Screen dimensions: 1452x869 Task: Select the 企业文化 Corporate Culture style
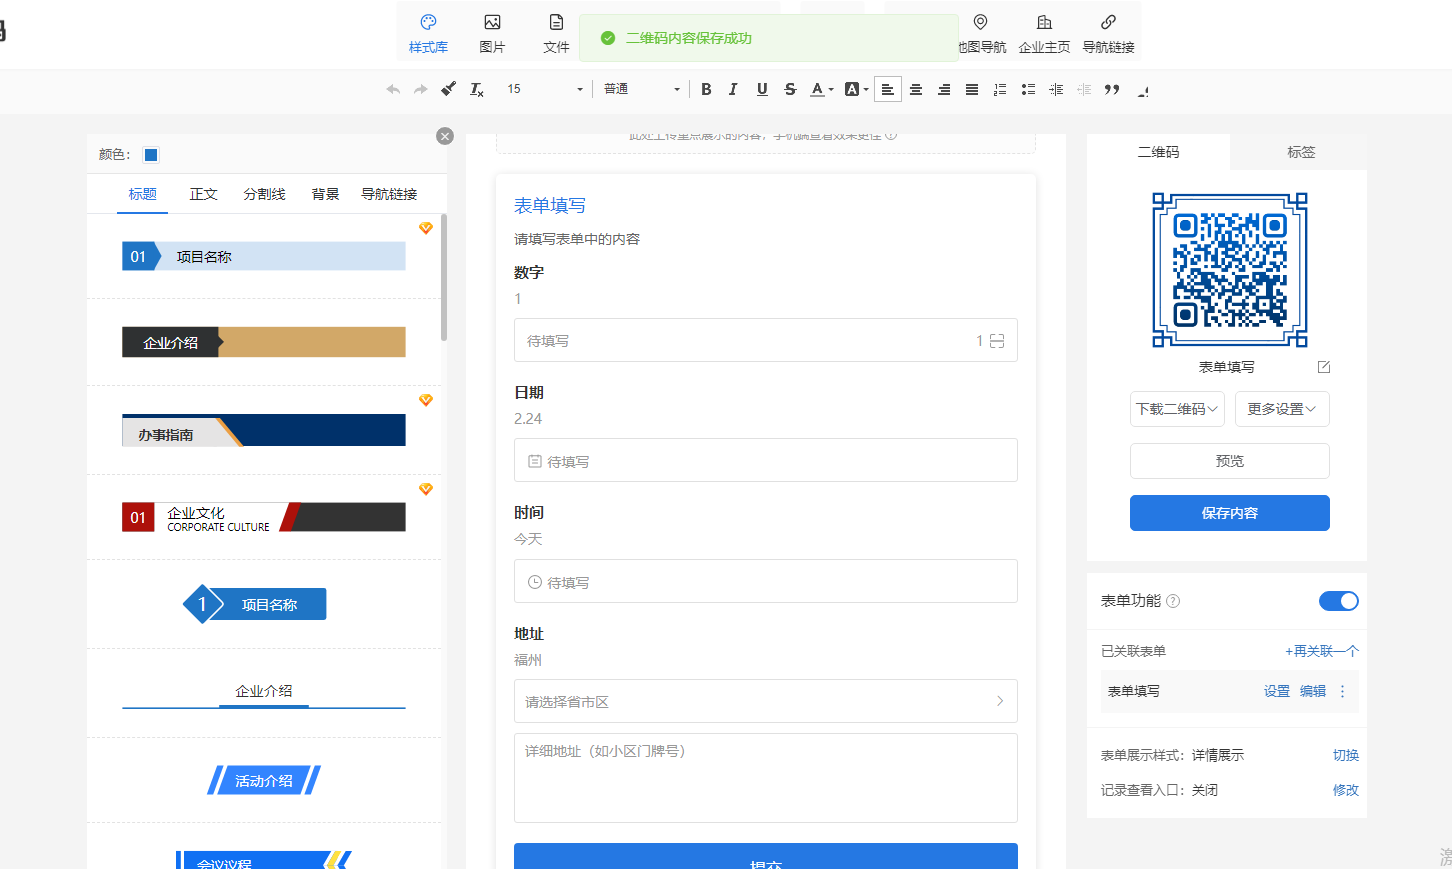coord(264,517)
